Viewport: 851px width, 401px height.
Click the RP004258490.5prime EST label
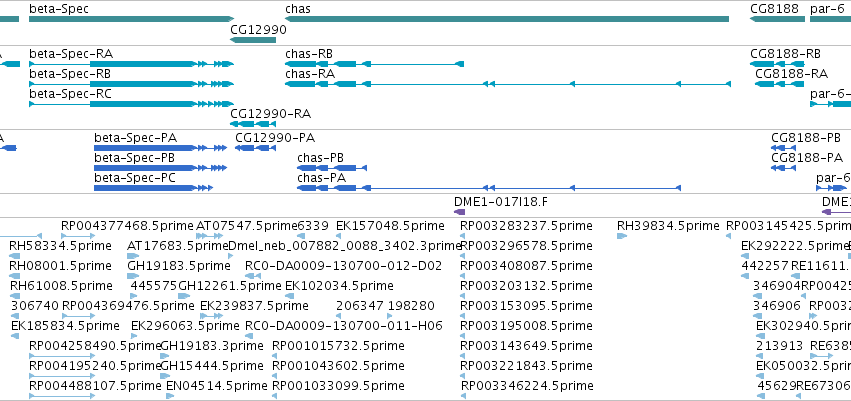pos(95,346)
